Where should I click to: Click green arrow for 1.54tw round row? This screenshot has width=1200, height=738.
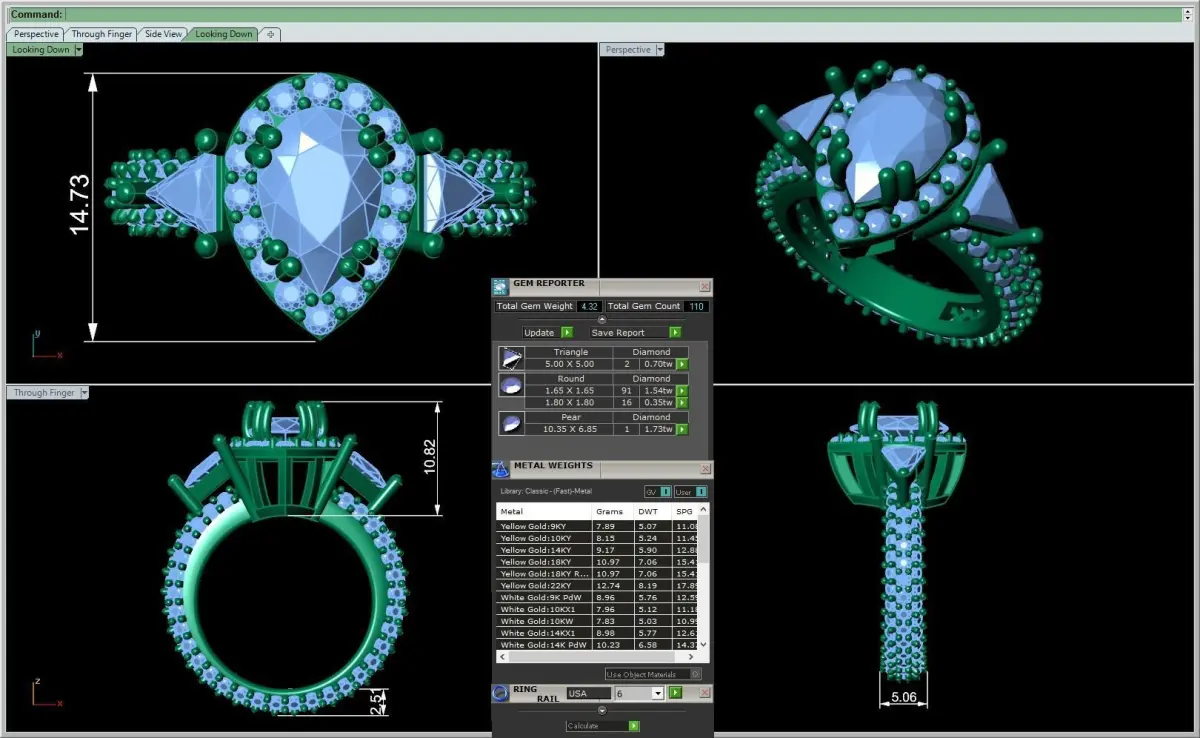pyautogui.click(x=682, y=391)
